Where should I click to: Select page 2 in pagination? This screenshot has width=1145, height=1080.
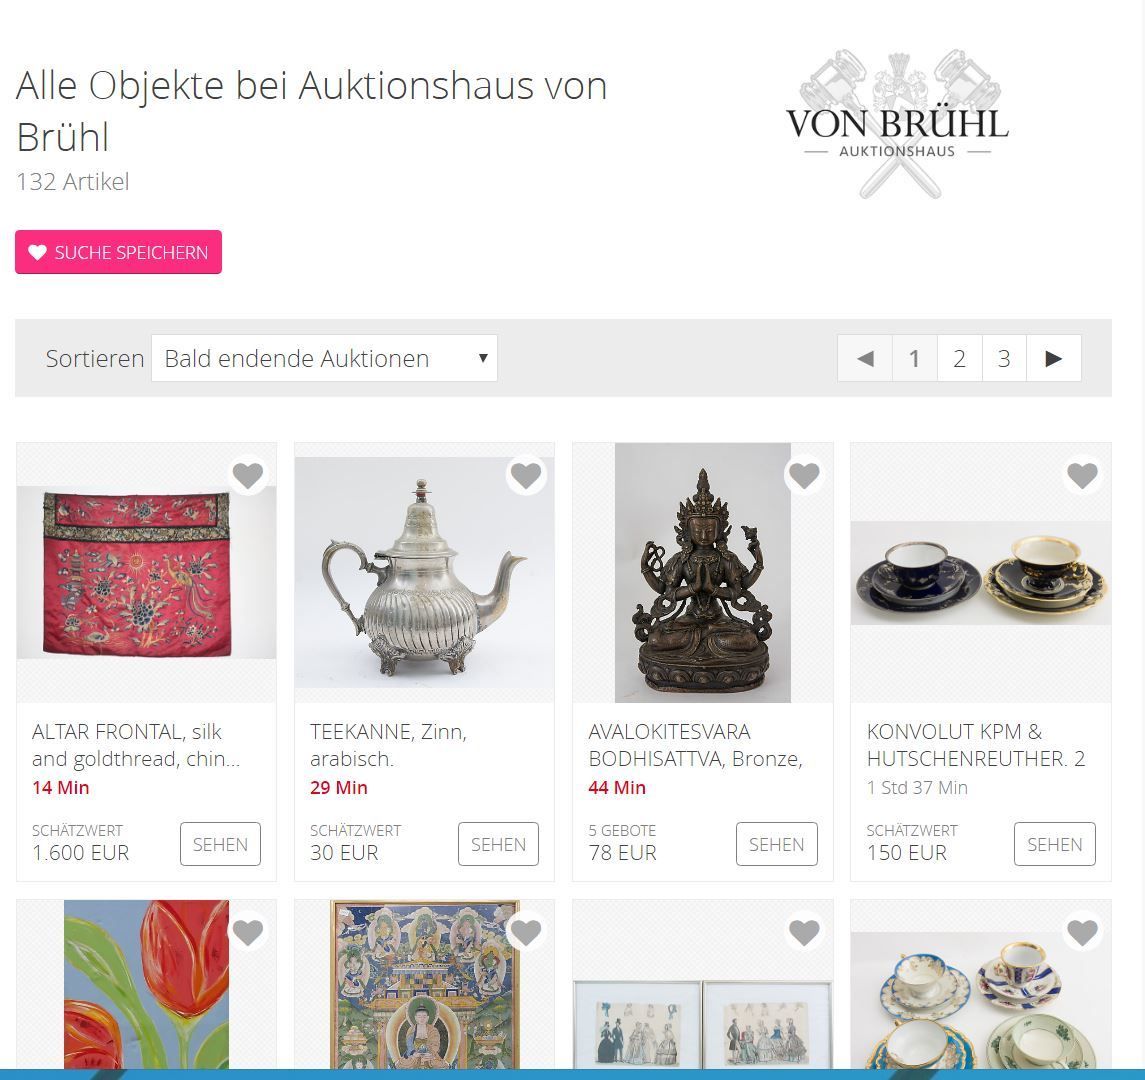pos(960,358)
